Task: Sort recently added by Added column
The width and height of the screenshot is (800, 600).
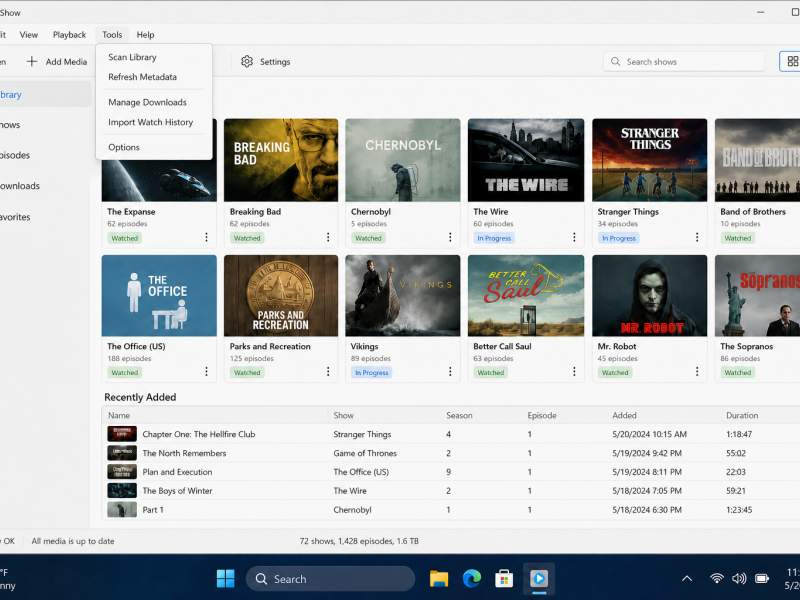Action: (624, 415)
